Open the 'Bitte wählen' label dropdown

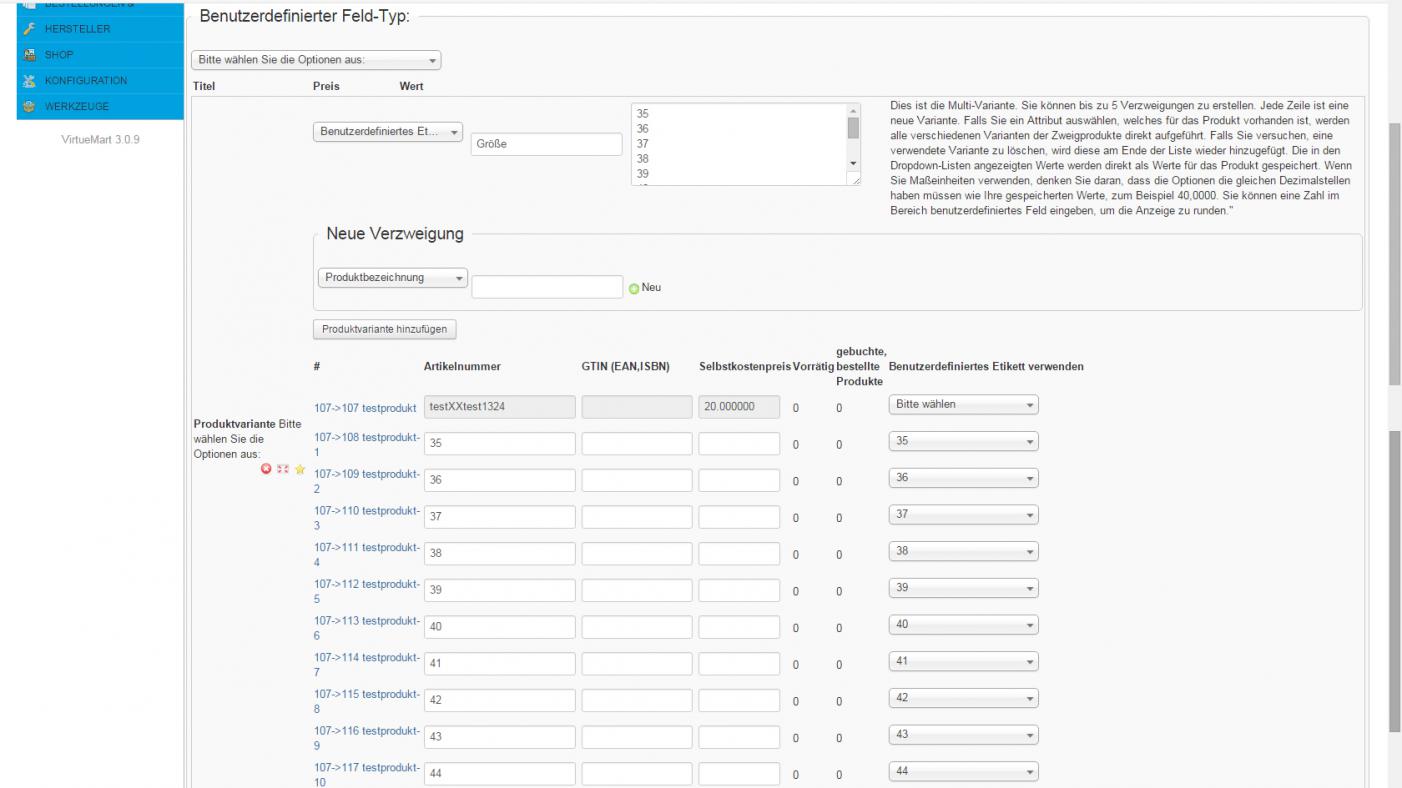coord(963,405)
